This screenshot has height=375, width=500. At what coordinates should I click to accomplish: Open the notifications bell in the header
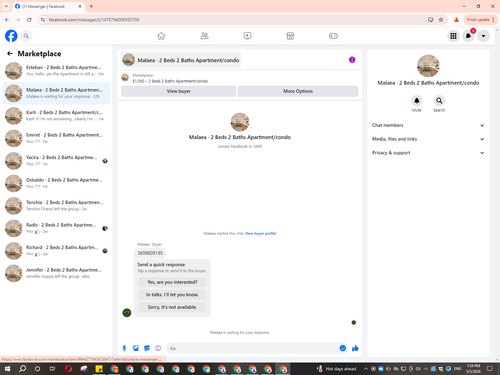pyautogui.click(x=468, y=36)
